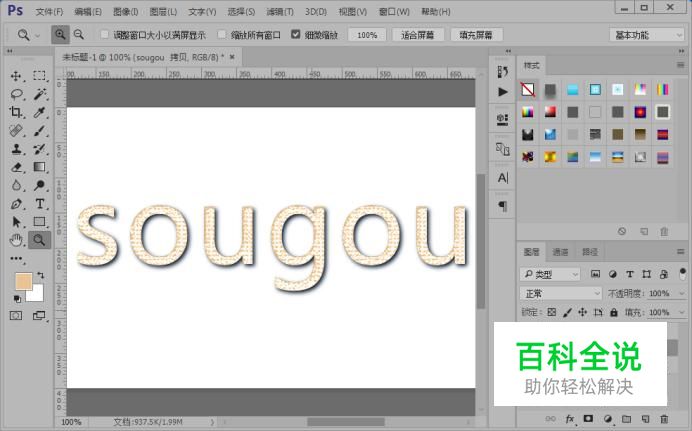Select the Pen tool

pos(16,204)
